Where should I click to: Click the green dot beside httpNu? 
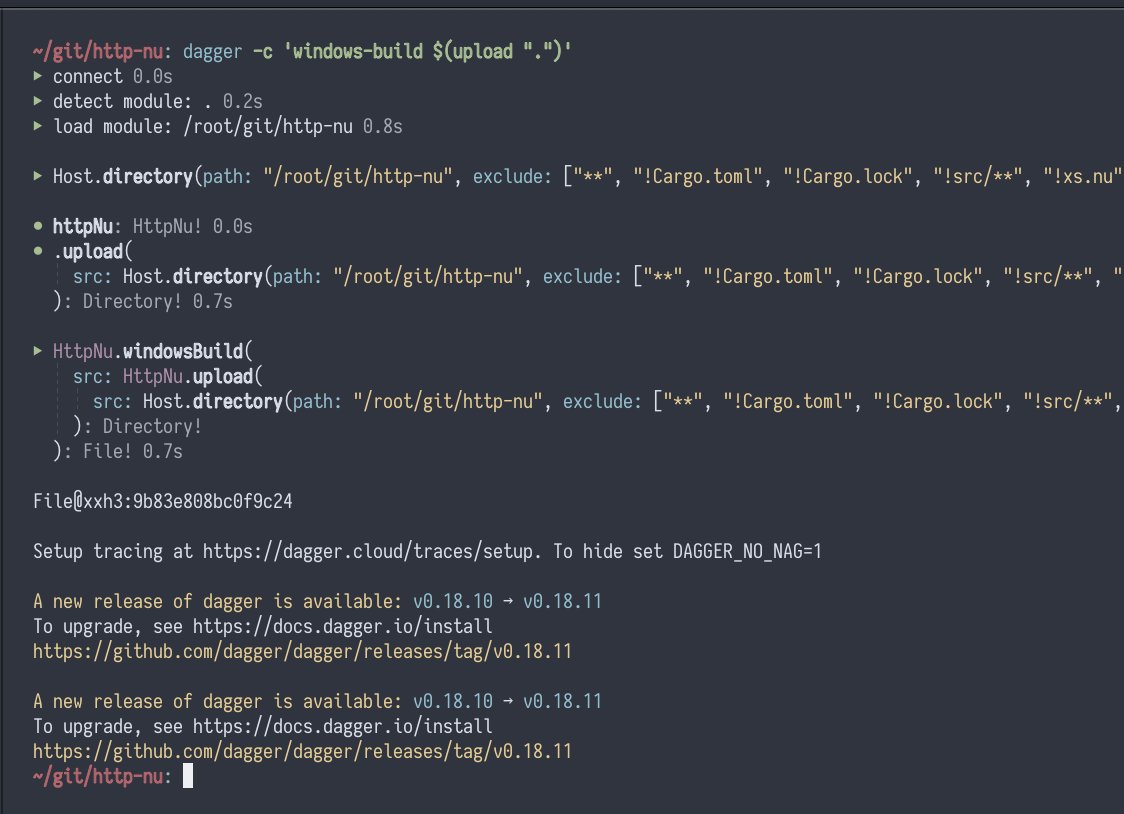pos(38,226)
